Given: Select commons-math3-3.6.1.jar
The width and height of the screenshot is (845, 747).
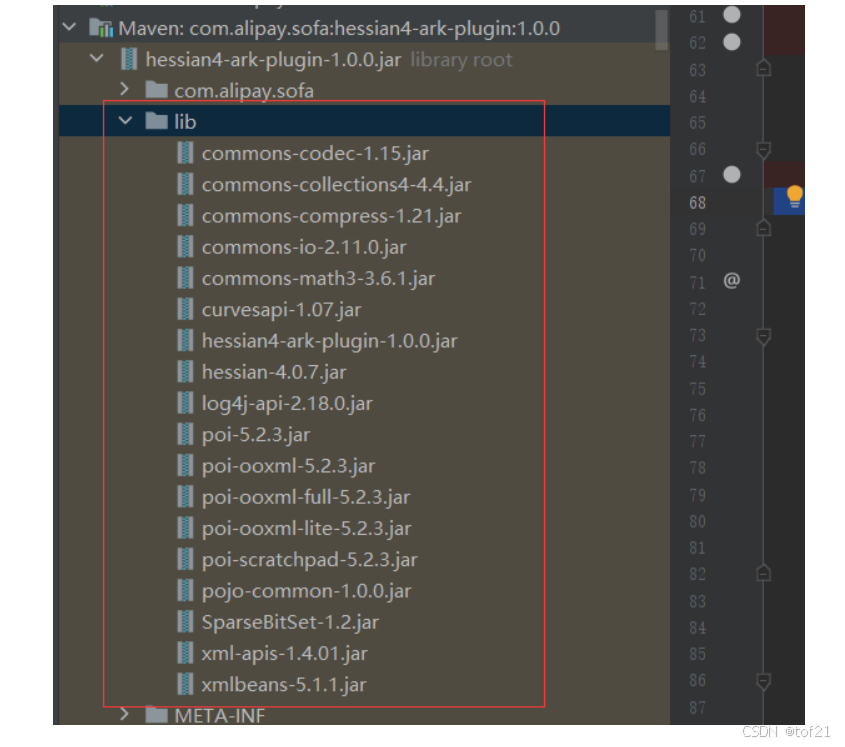Looking at the screenshot, I should (318, 279).
